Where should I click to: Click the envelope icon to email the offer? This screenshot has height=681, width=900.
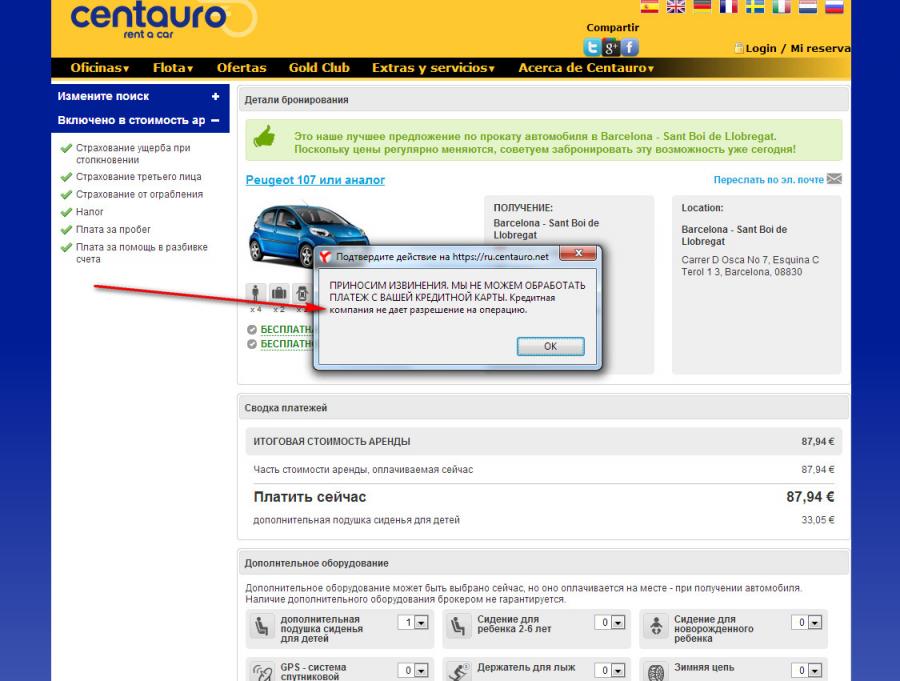[834, 179]
